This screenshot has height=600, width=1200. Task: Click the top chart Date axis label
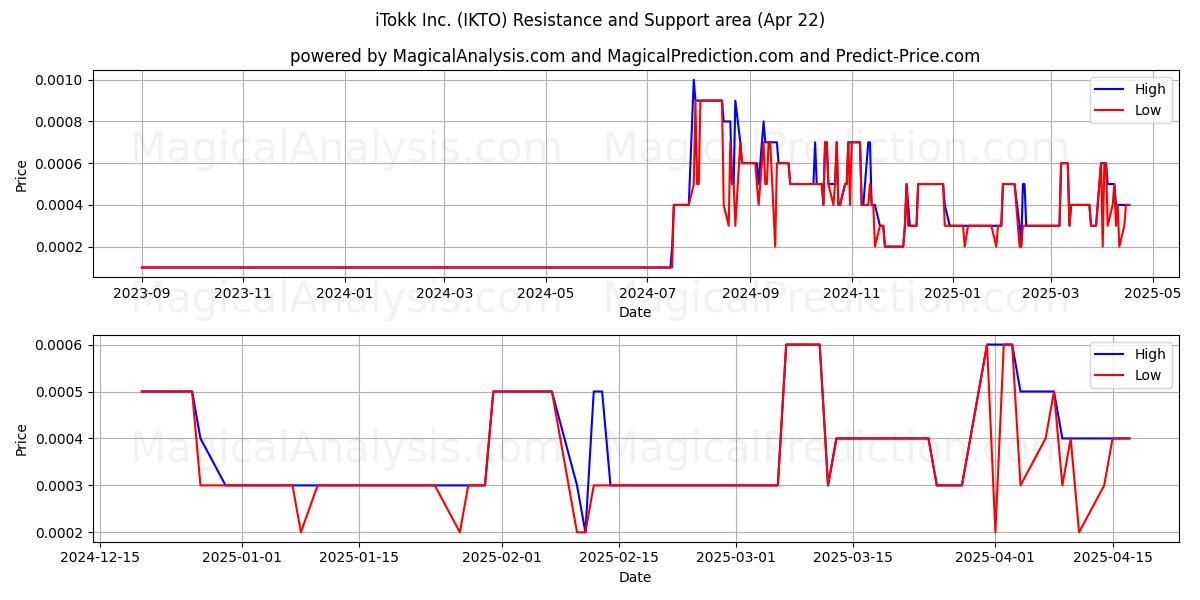pyautogui.click(x=635, y=312)
